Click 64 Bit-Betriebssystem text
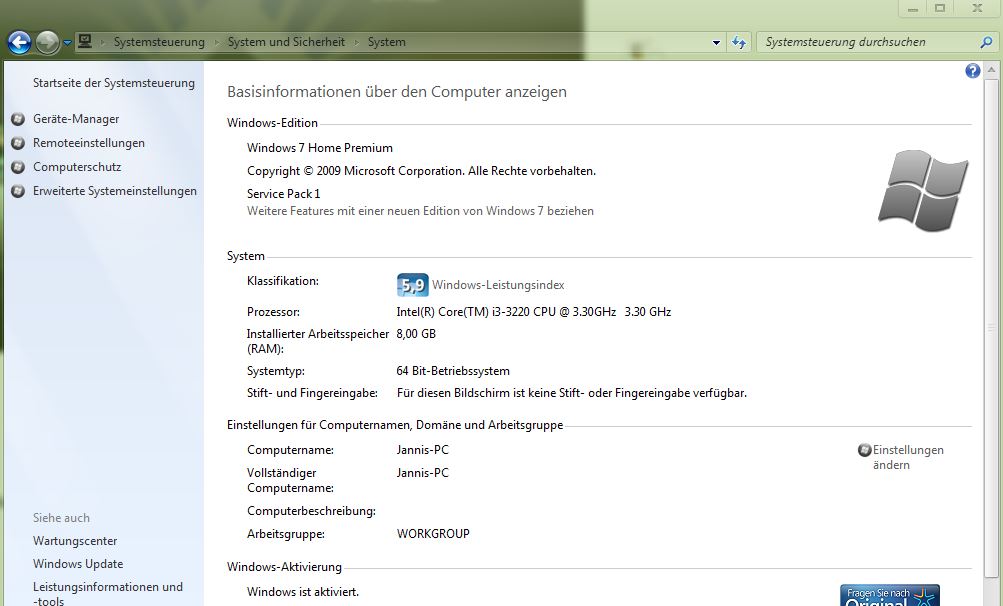Screen dimensions: 1003x606 453,371
